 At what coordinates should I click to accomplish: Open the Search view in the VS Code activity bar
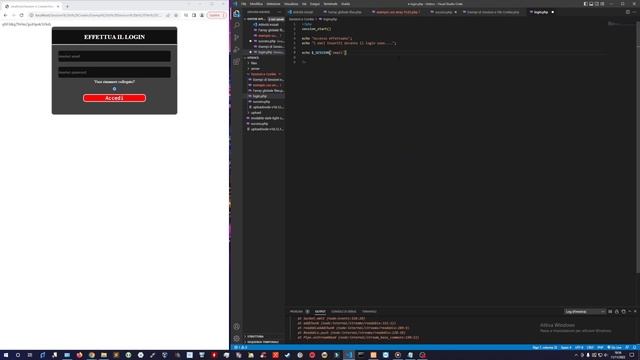pyautogui.click(x=237, y=25)
